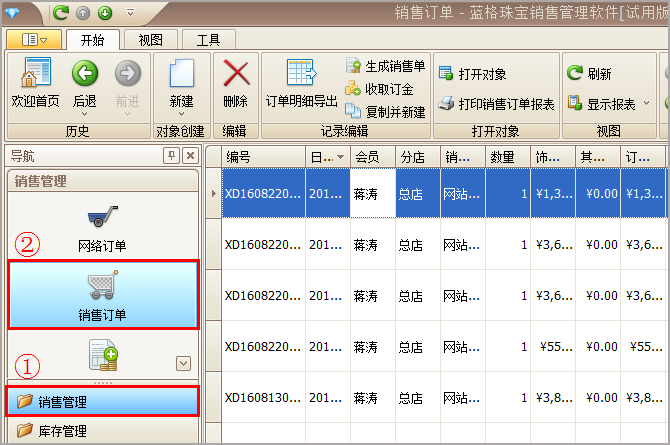Click the green refresh arrow in title bar

pos(61,13)
